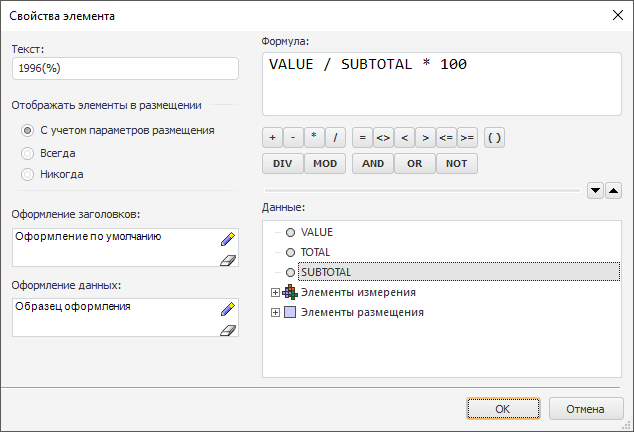The width and height of the screenshot is (634, 432).
Task: Click the pencil icon for header formatting
Action: coord(227,239)
